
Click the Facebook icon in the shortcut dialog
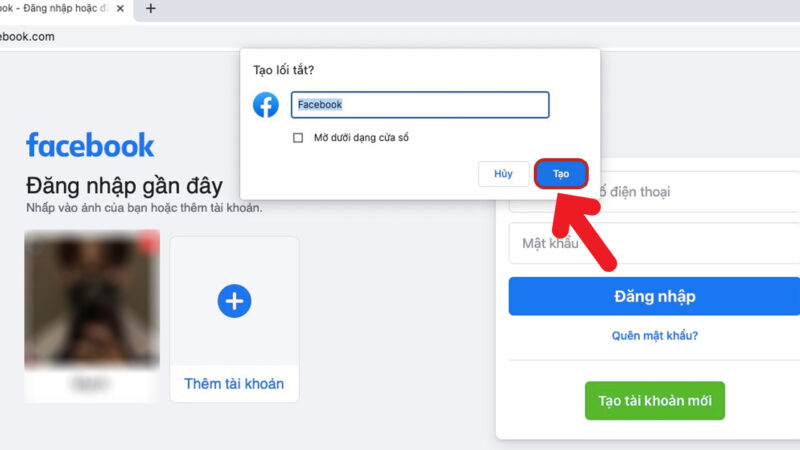265,105
